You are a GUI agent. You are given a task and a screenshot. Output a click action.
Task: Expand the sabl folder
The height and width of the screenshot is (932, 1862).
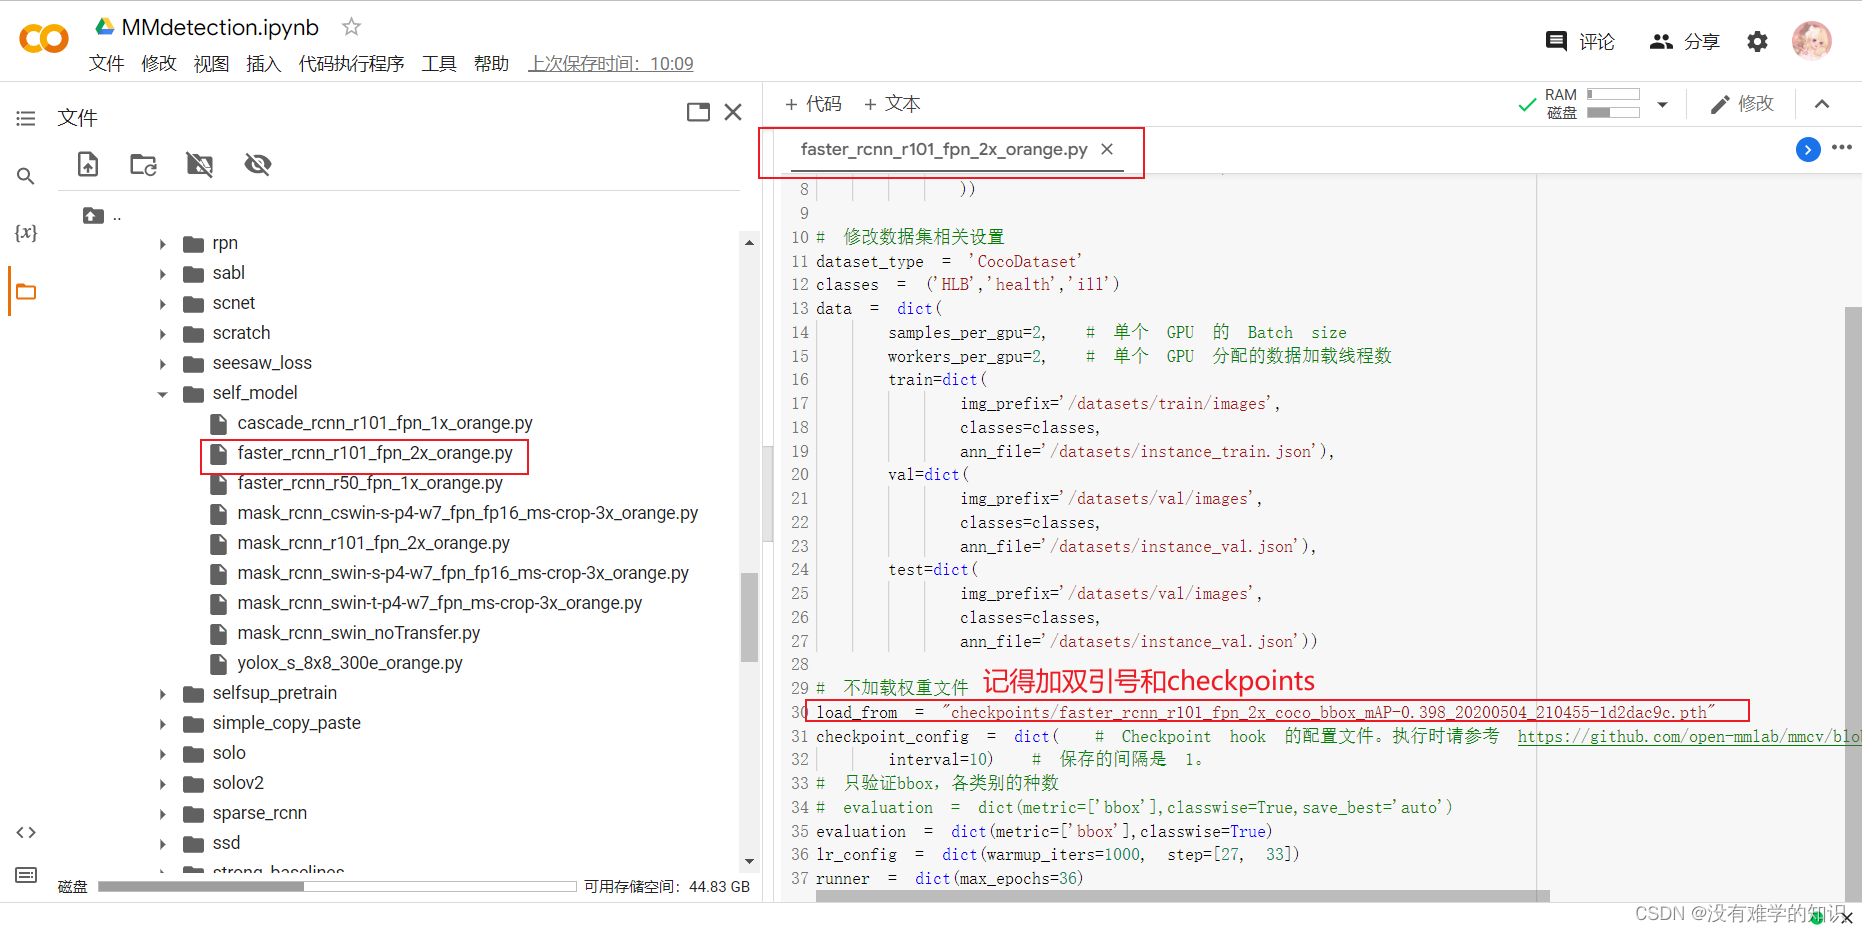pos(163,274)
